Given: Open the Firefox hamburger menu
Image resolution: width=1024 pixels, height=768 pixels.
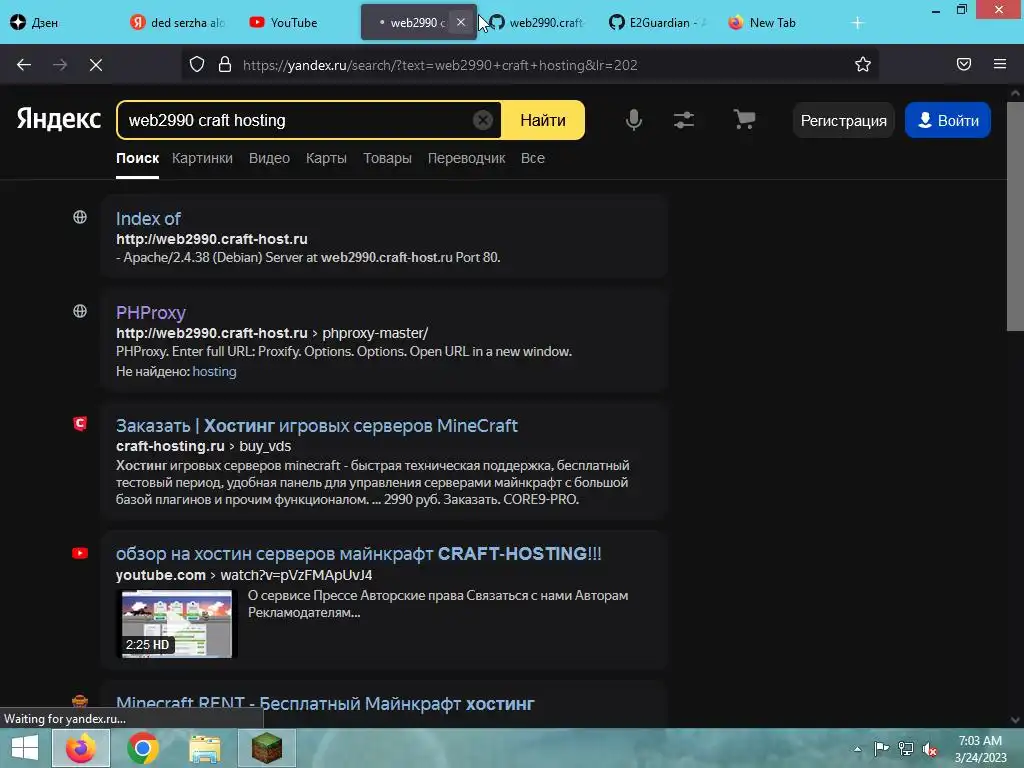Looking at the screenshot, I should point(1000,64).
